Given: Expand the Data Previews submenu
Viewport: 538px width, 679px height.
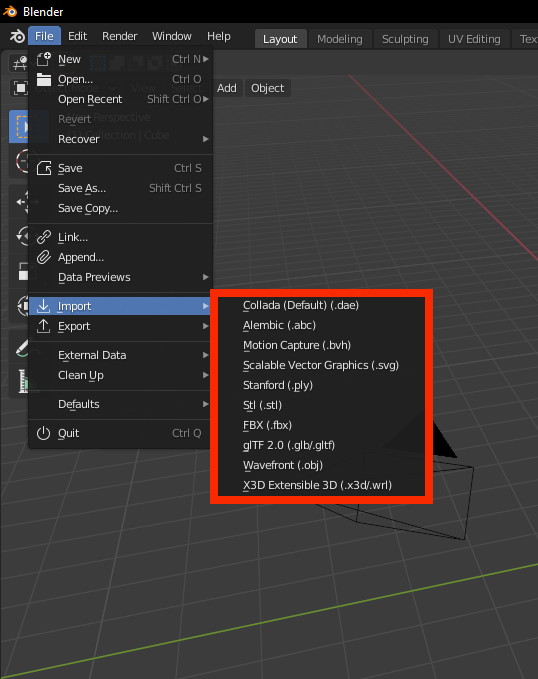Looking at the screenshot, I should click(x=121, y=277).
